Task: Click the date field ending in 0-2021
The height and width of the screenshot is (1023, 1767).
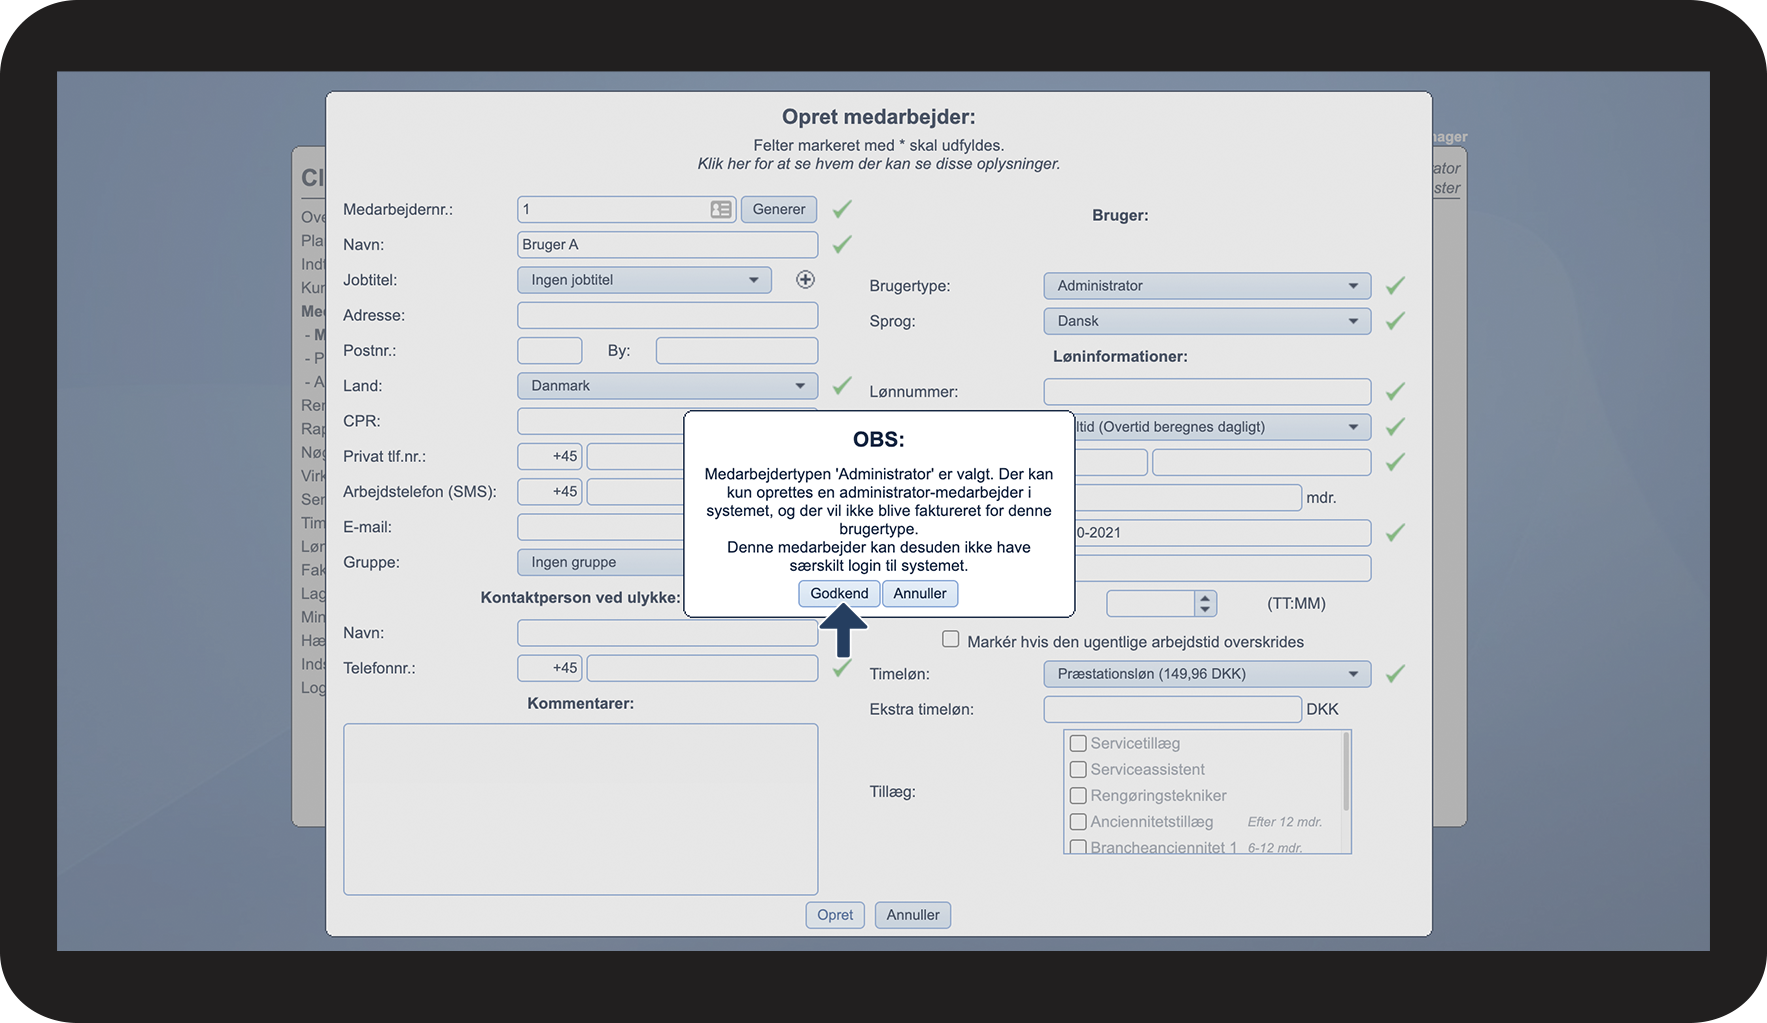Action: [x=1222, y=533]
